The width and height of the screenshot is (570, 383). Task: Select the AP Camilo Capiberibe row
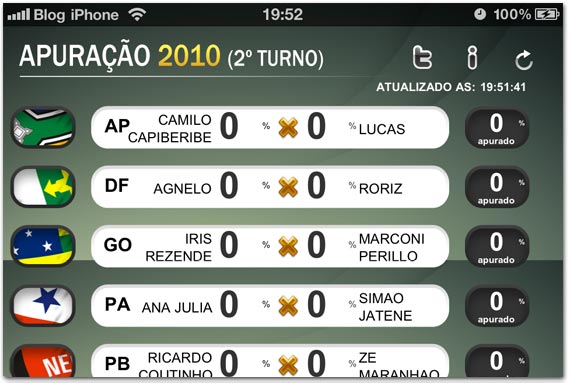270,128
